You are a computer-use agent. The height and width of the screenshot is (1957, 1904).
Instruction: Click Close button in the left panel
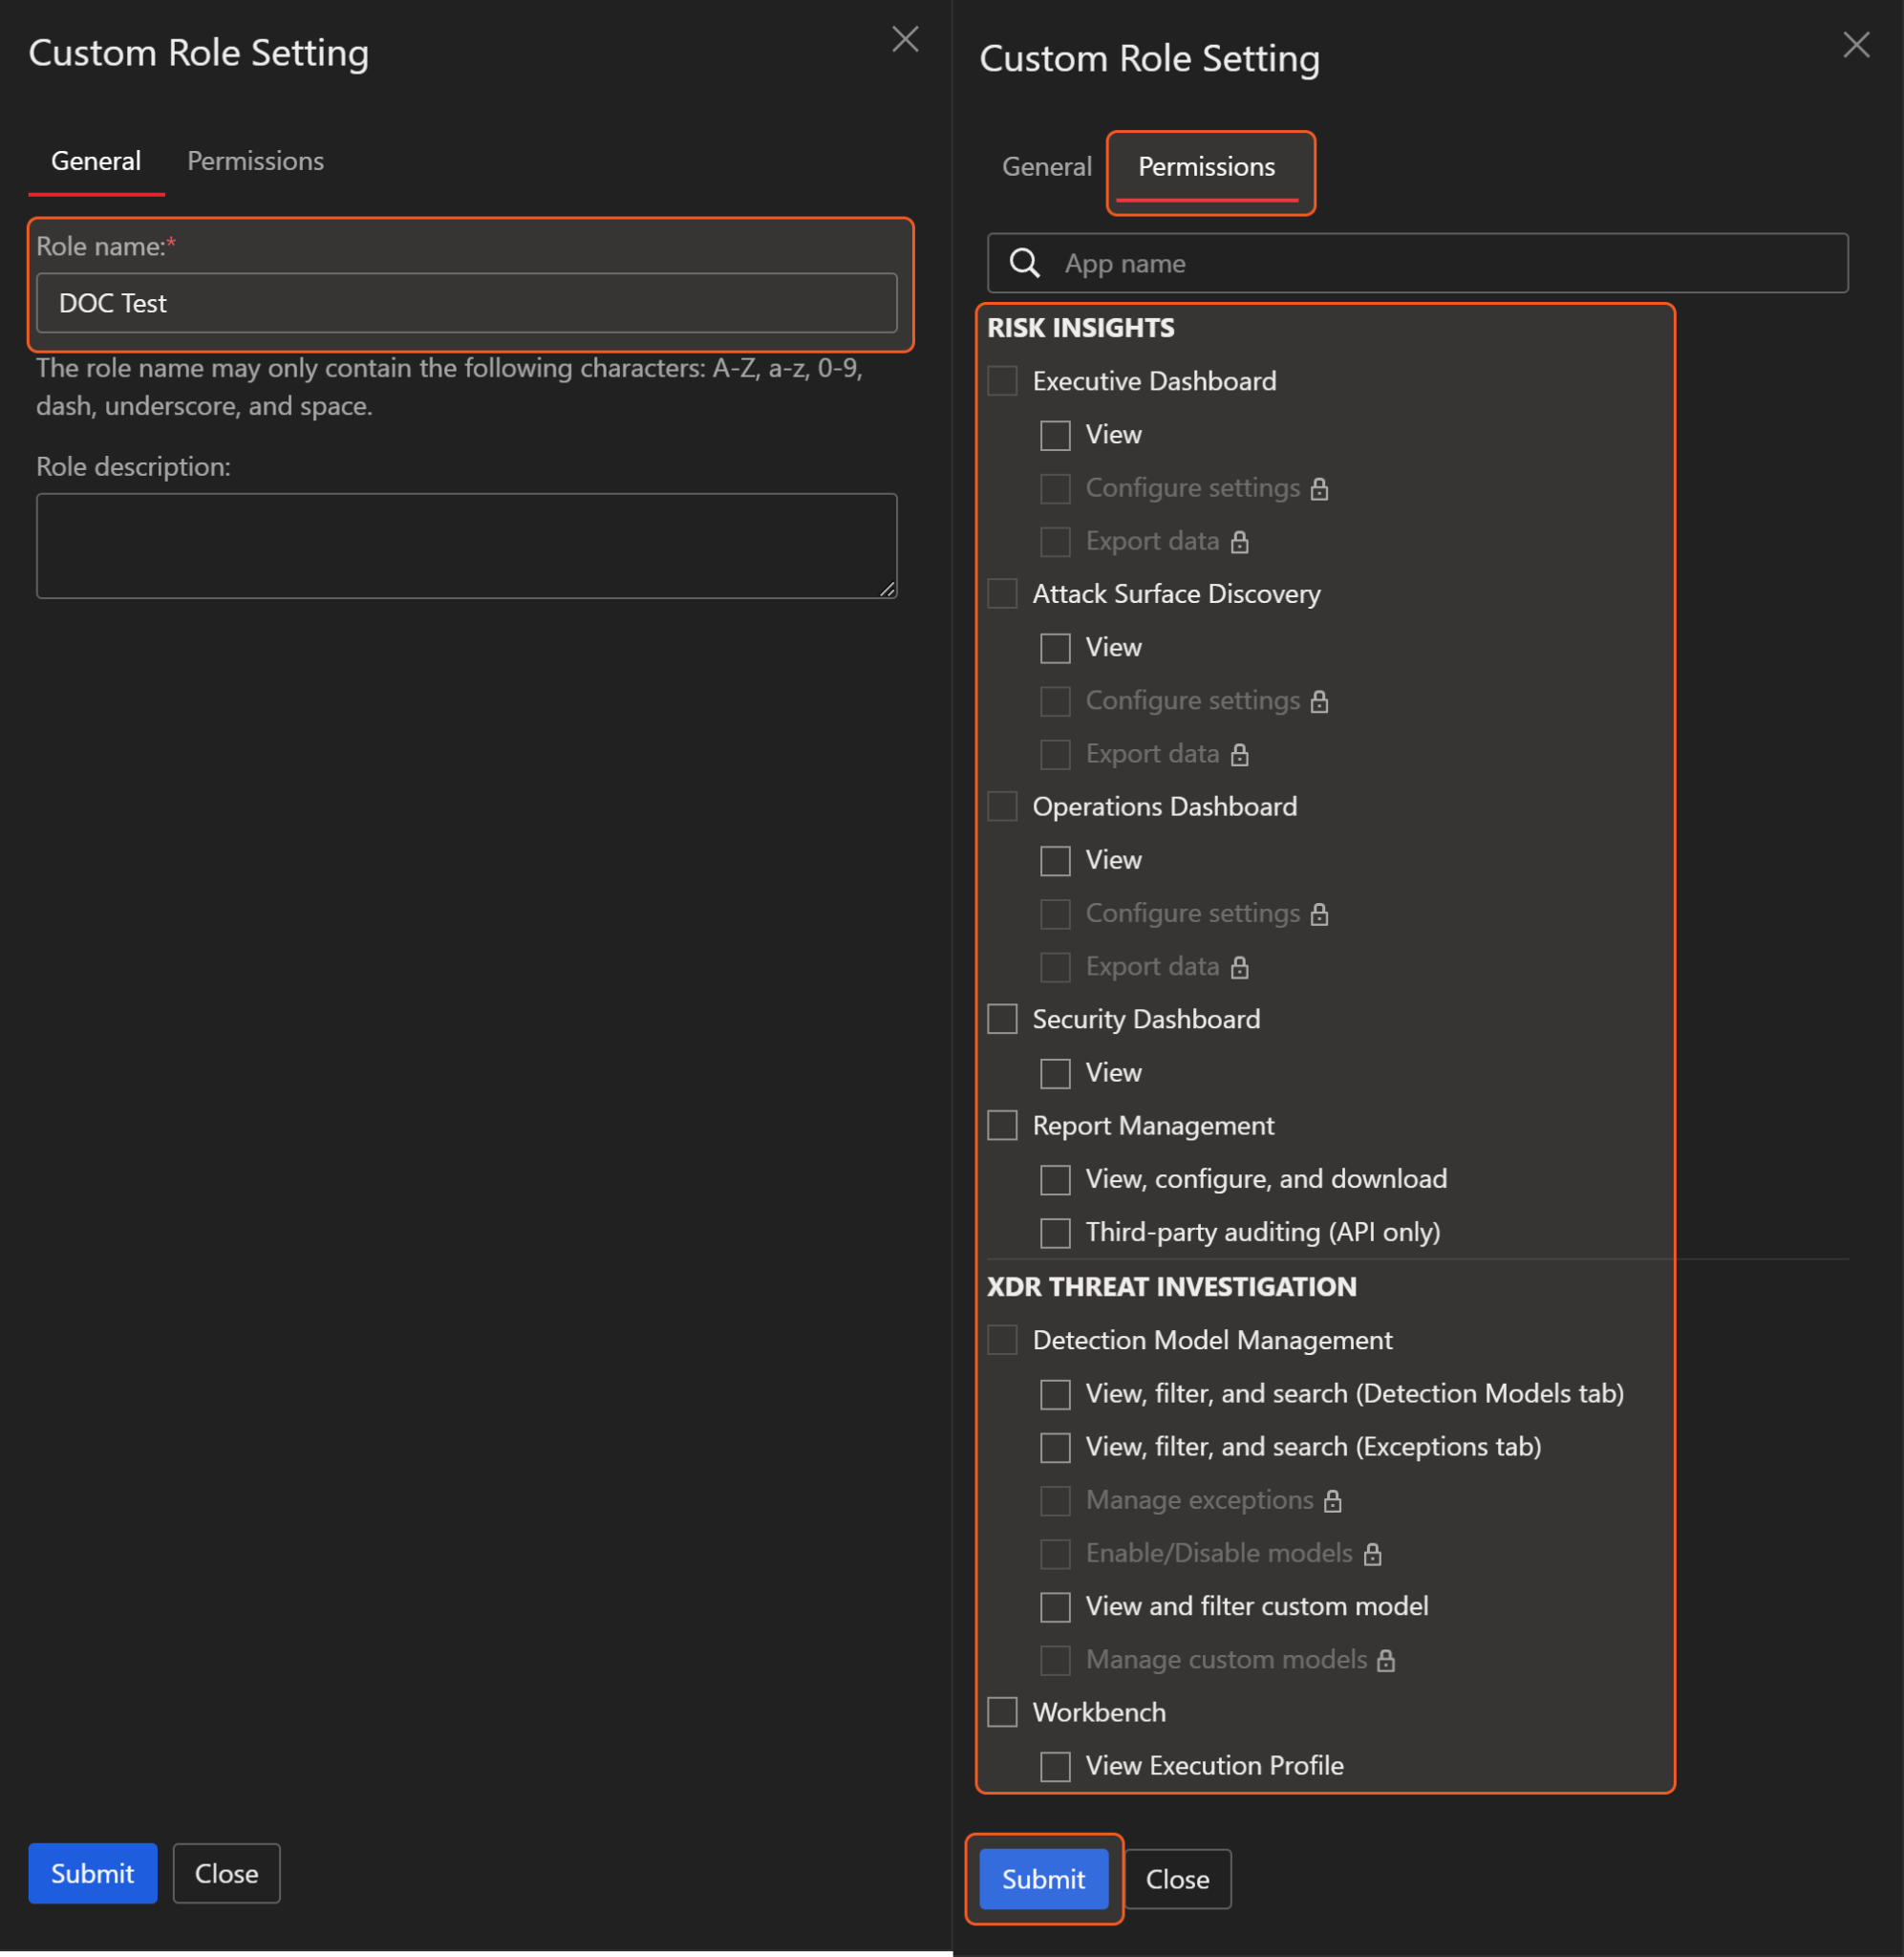click(226, 1873)
